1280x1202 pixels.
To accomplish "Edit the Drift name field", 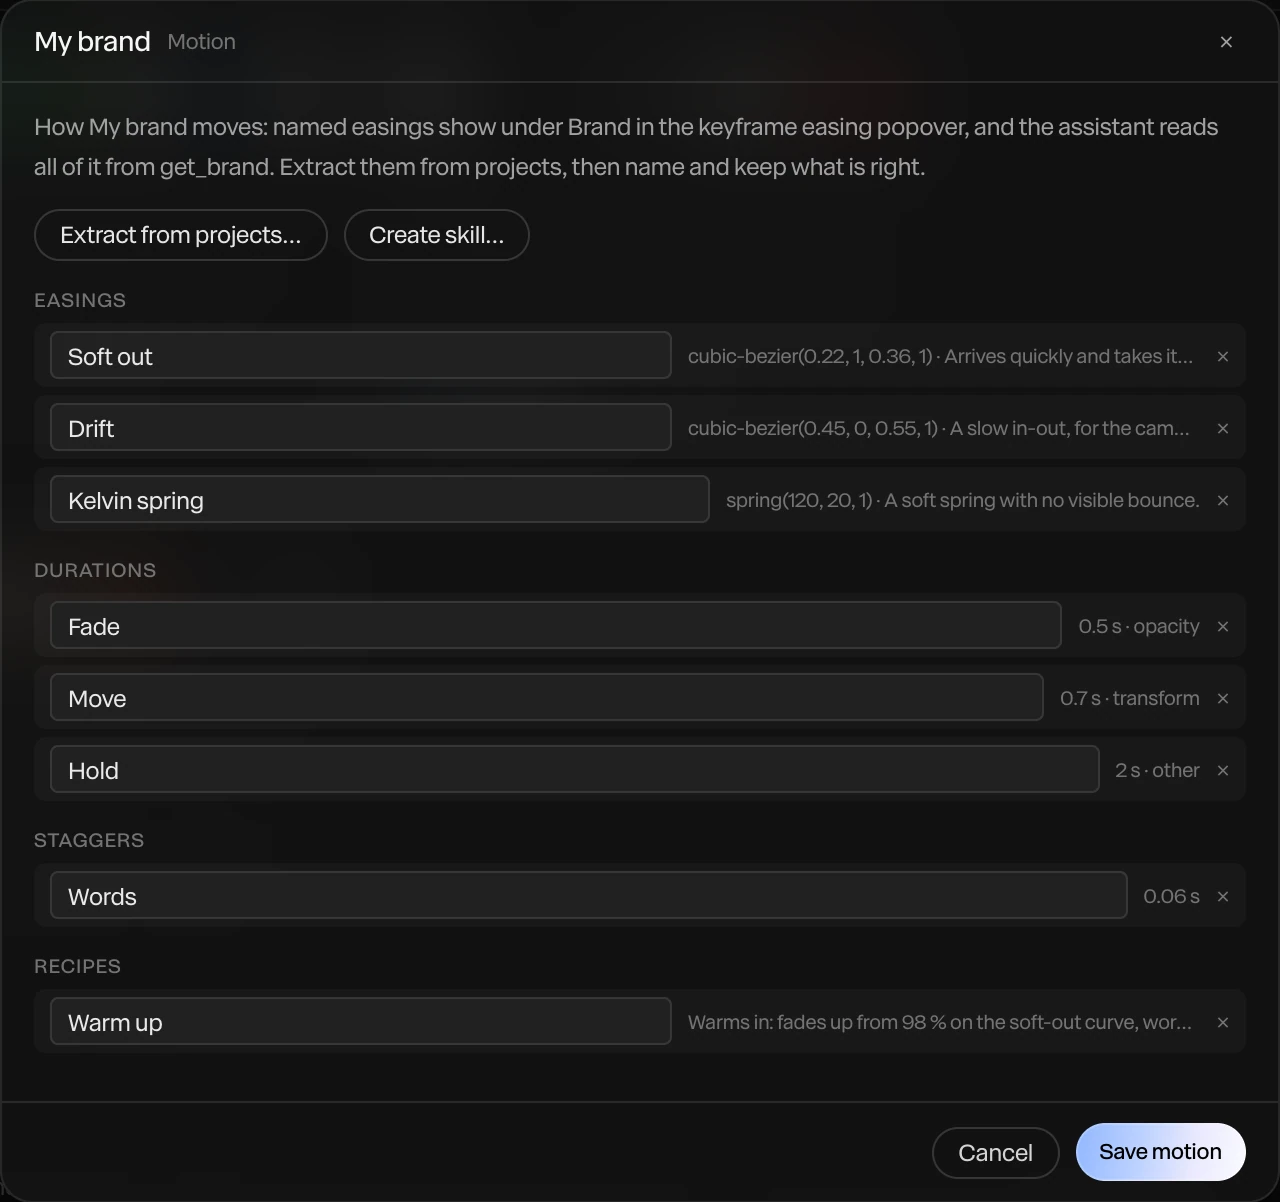I will pyautogui.click(x=361, y=427).
